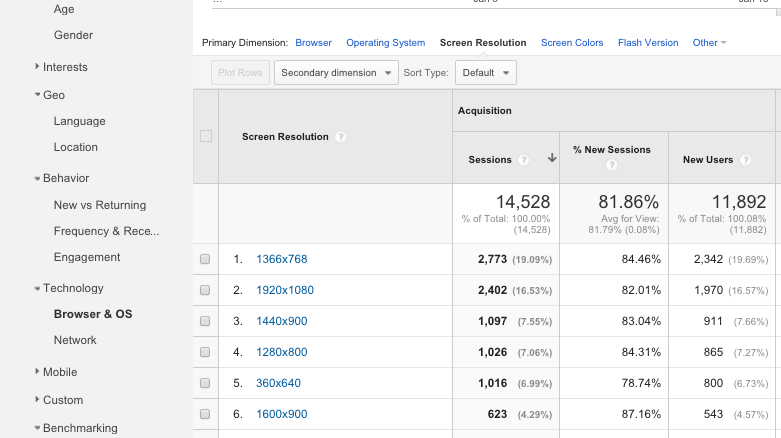The image size is (781, 438).
Task: Expand the Interests section in sidebar
Action: pyautogui.click(x=37, y=66)
